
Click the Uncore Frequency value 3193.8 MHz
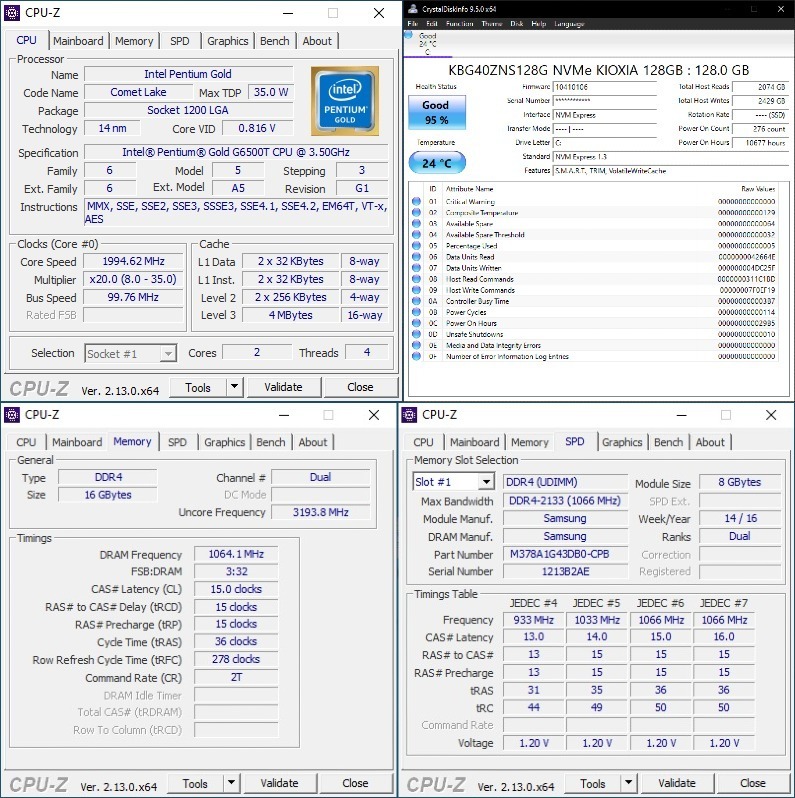click(x=321, y=512)
